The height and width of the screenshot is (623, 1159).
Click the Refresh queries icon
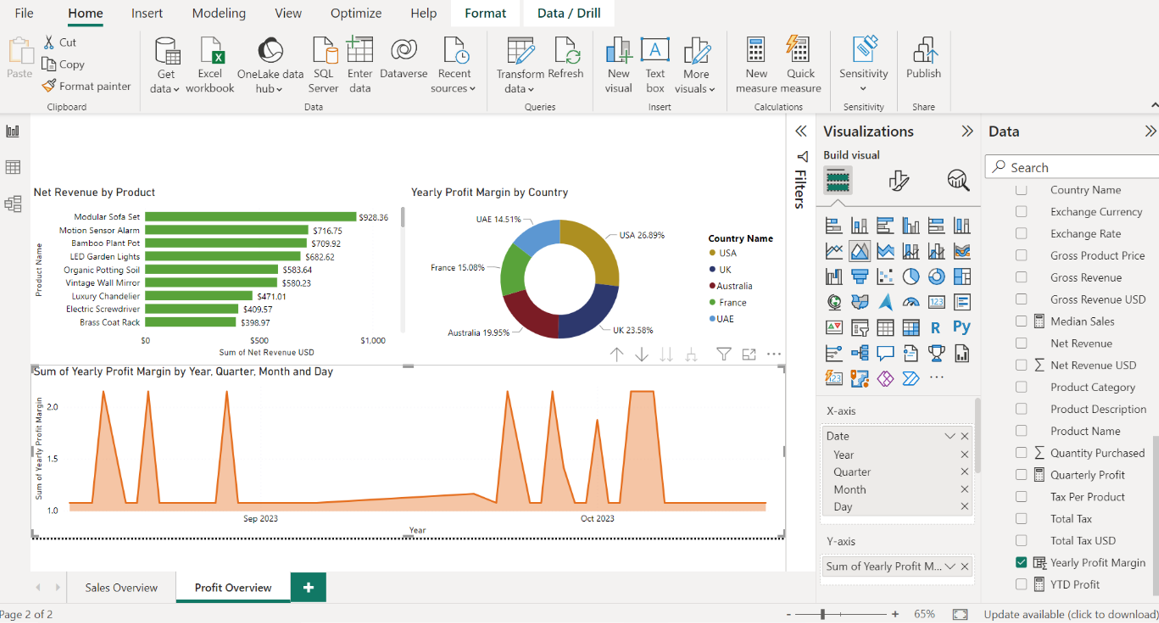(x=565, y=52)
